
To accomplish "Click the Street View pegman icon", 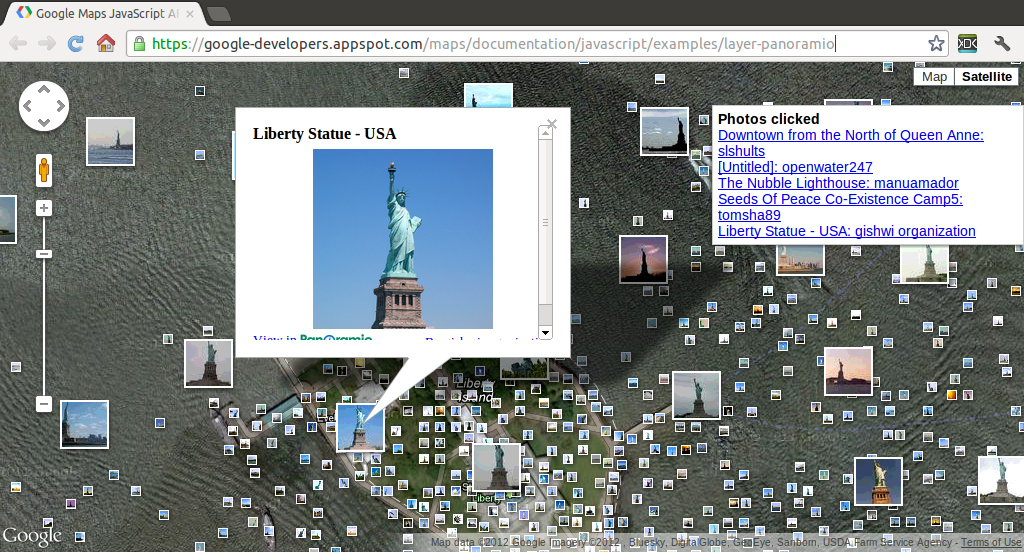I will point(44,171).
